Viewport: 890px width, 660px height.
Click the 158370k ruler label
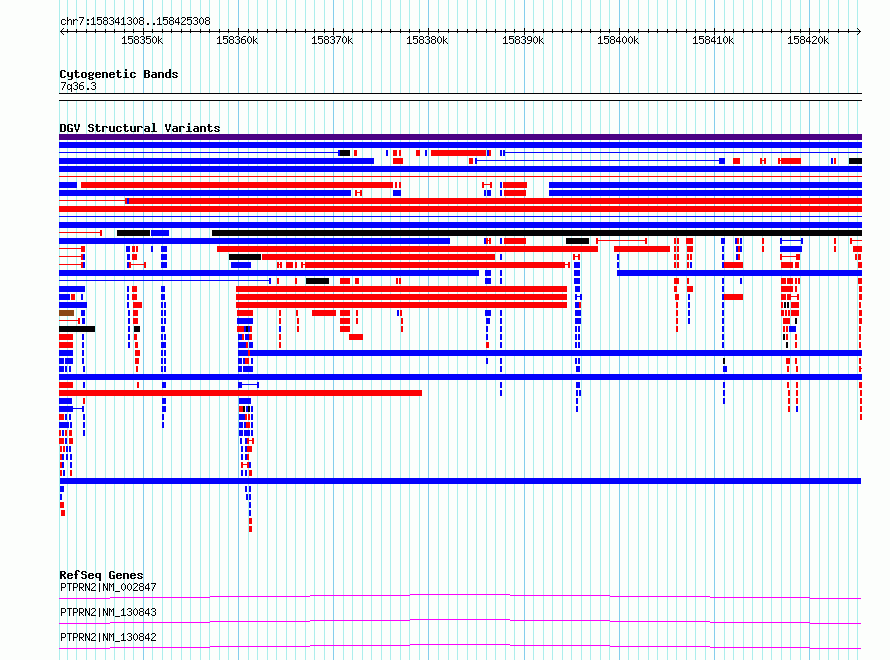pos(332,40)
